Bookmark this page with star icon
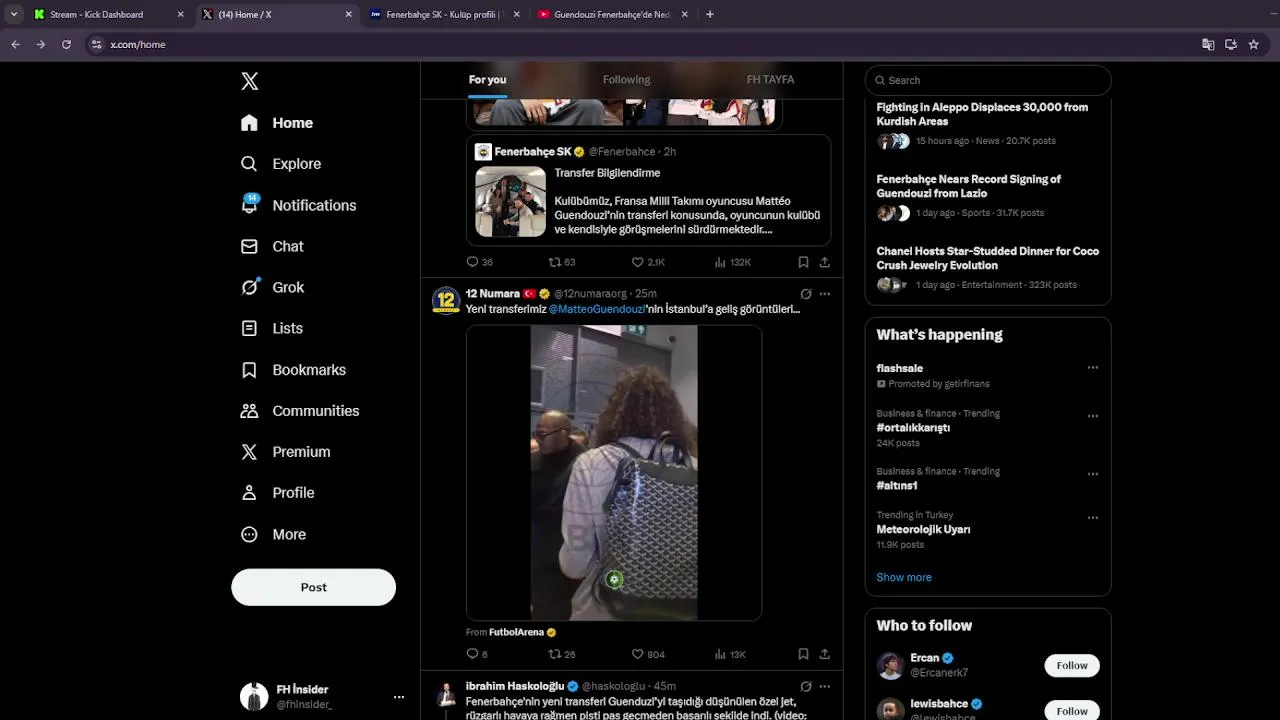Screen dimensions: 1280x720 click(x=1253, y=44)
